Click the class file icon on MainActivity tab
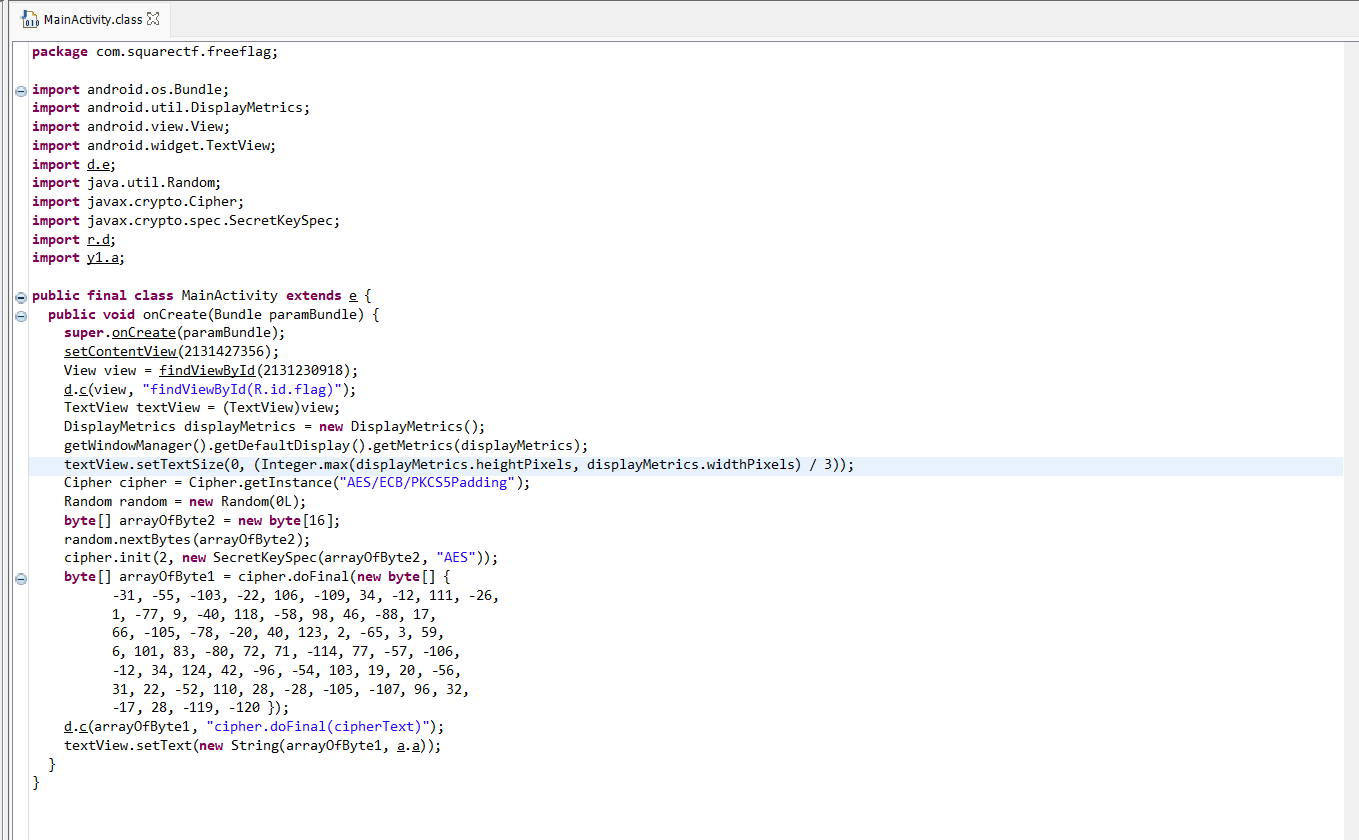The width and height of the screenshot is (1359, 840). point(30,20)
